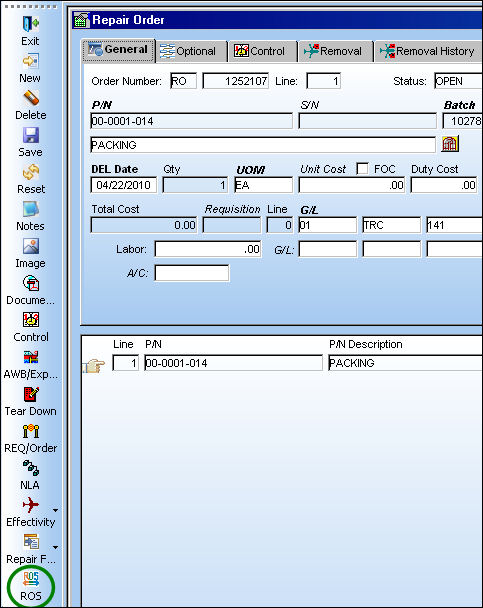Click the Total Cost field
The height and width of the screenshot is (608, 483).
pyautogui.click(x=144, y=225)
